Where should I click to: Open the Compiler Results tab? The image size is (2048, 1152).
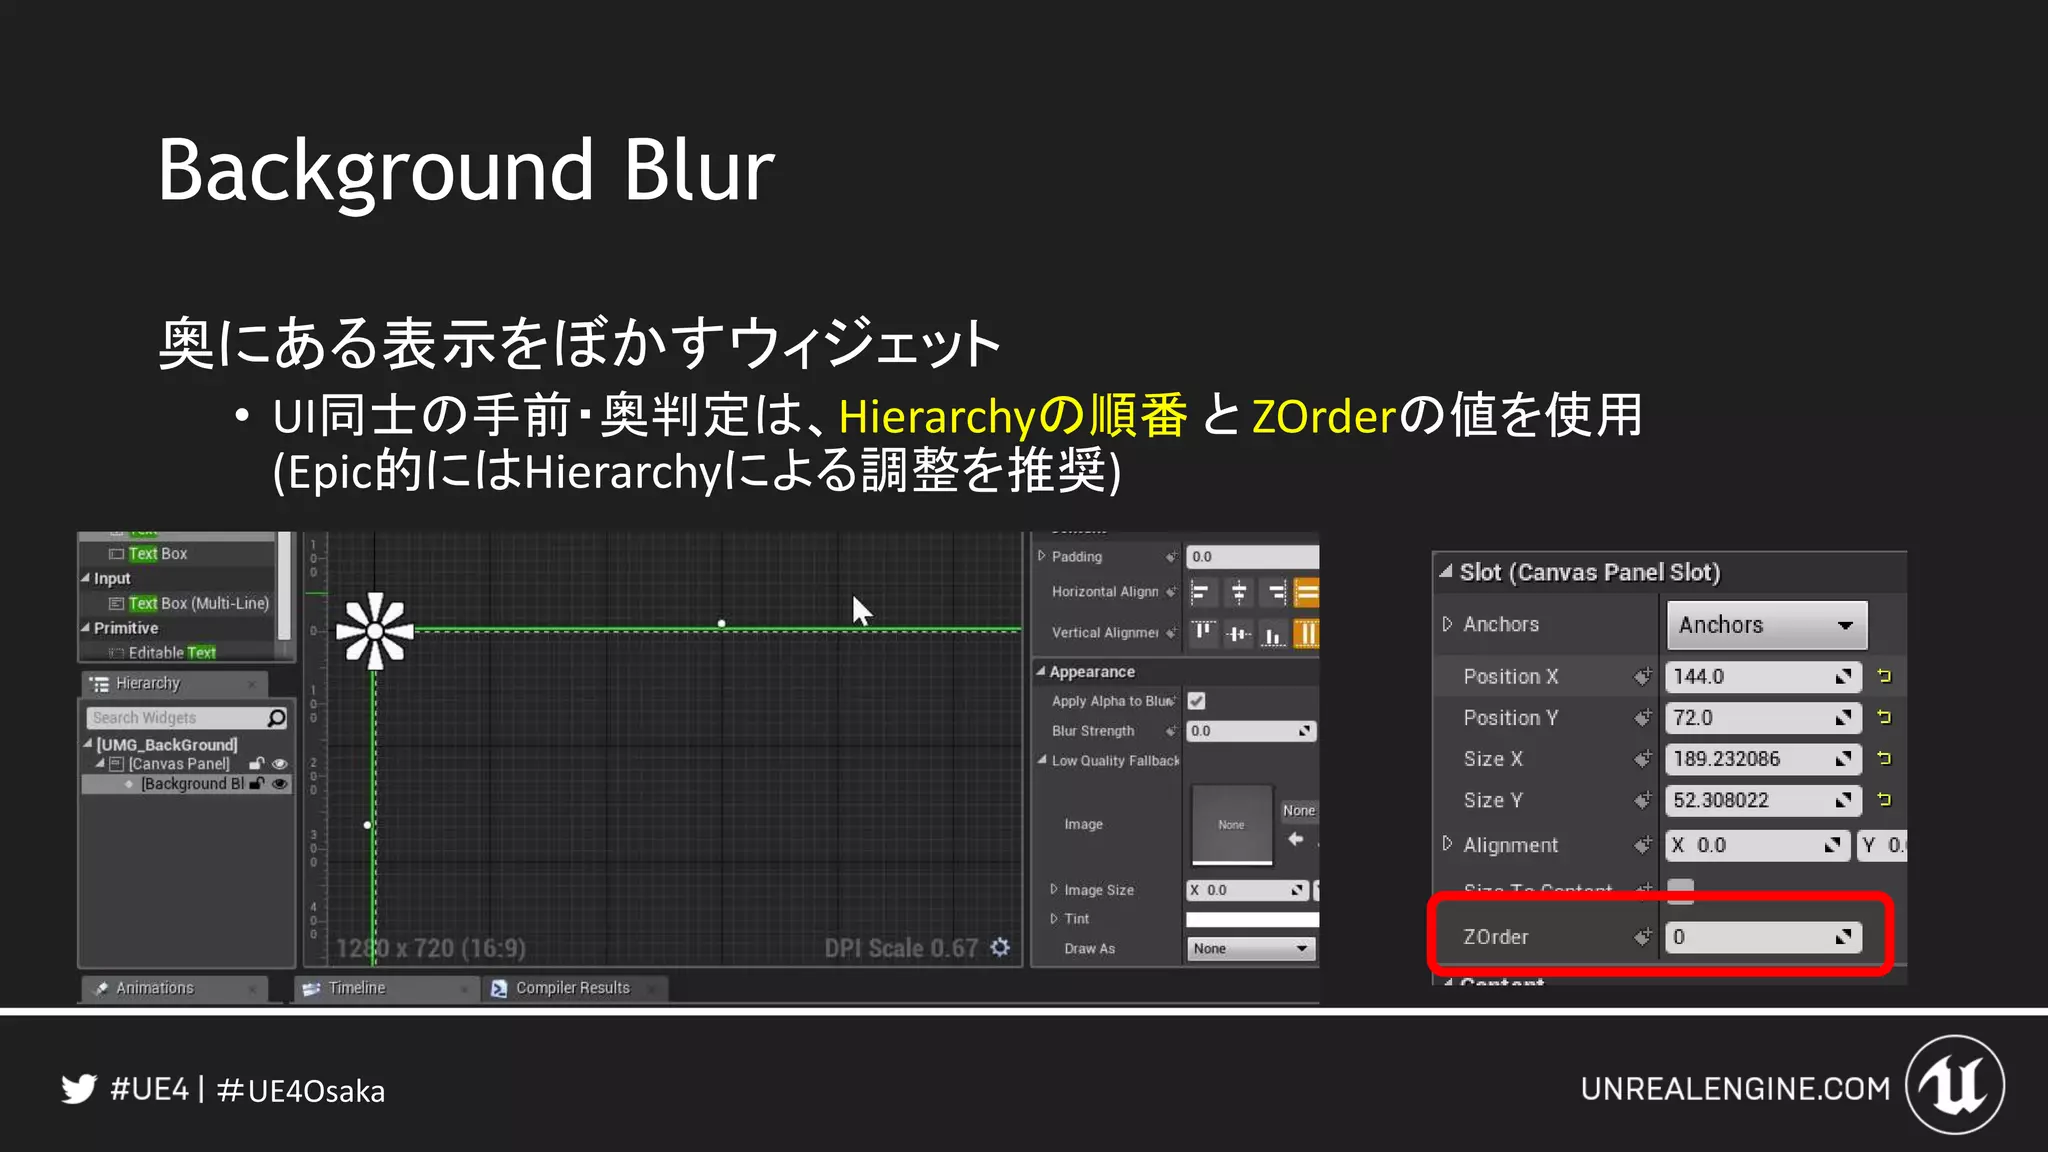[x=574, y=988]
